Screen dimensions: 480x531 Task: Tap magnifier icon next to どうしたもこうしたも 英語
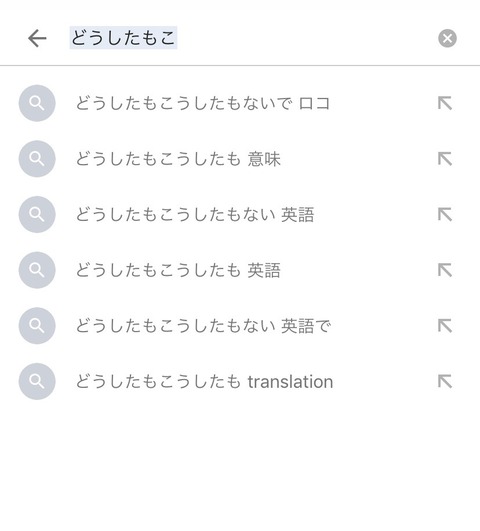coord(37,270)
